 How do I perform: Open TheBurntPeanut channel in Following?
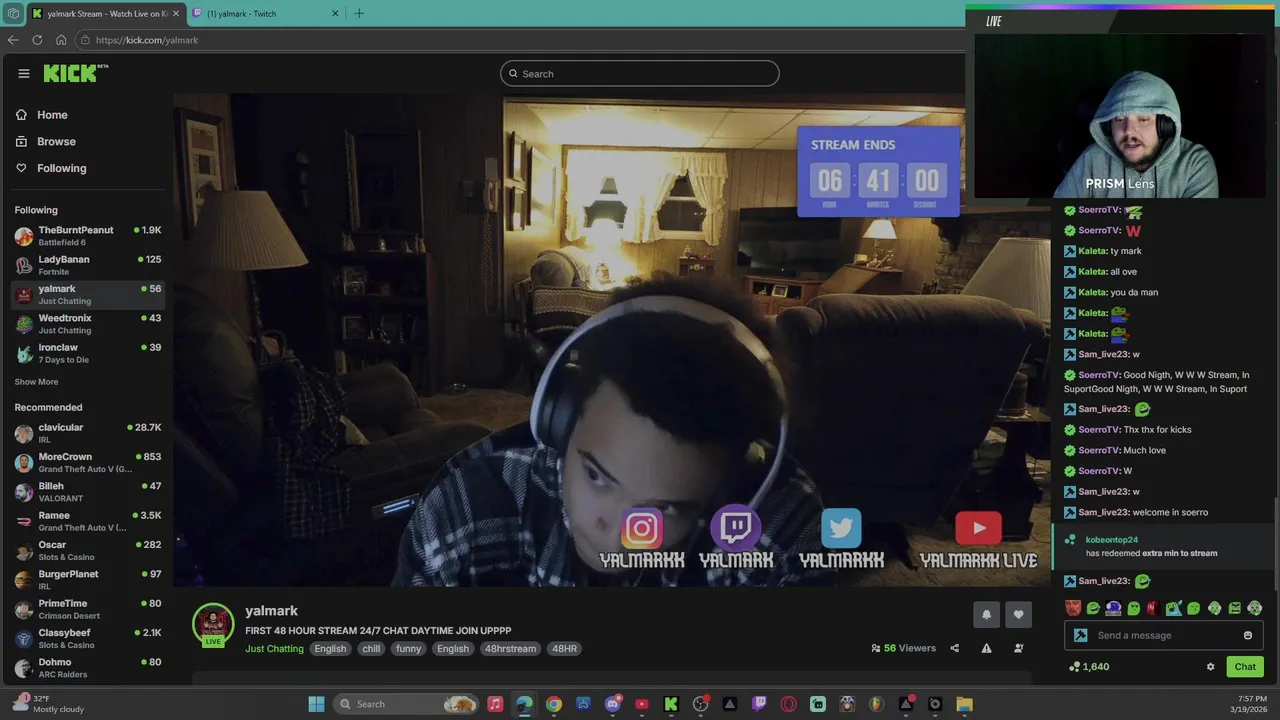click(x=88, y=236)
